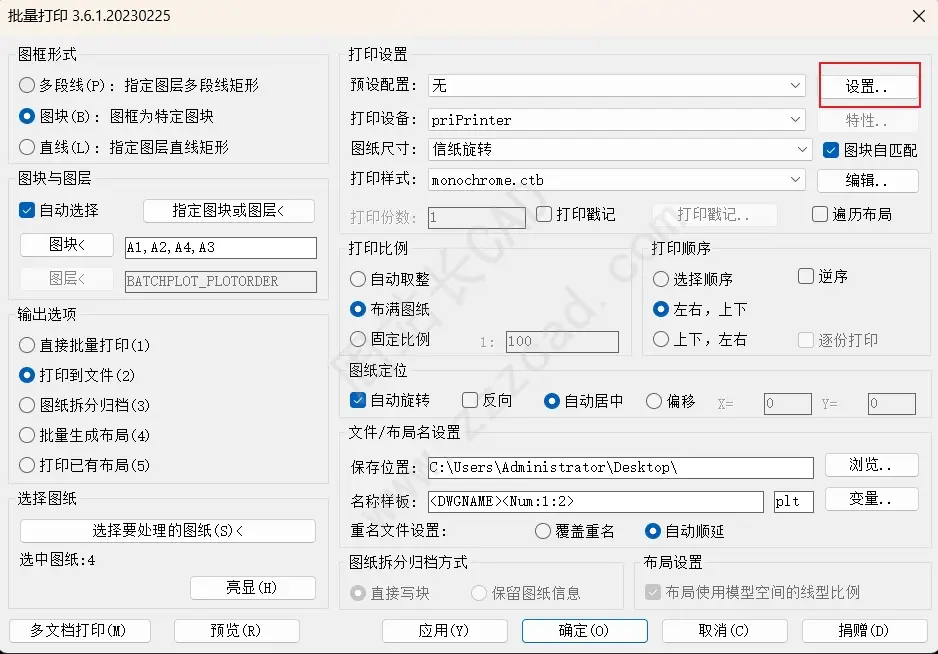This screenshot has width=938, height=654.
Task: Enable the 逆序 print order checkbox
Action: pos(804,276)
